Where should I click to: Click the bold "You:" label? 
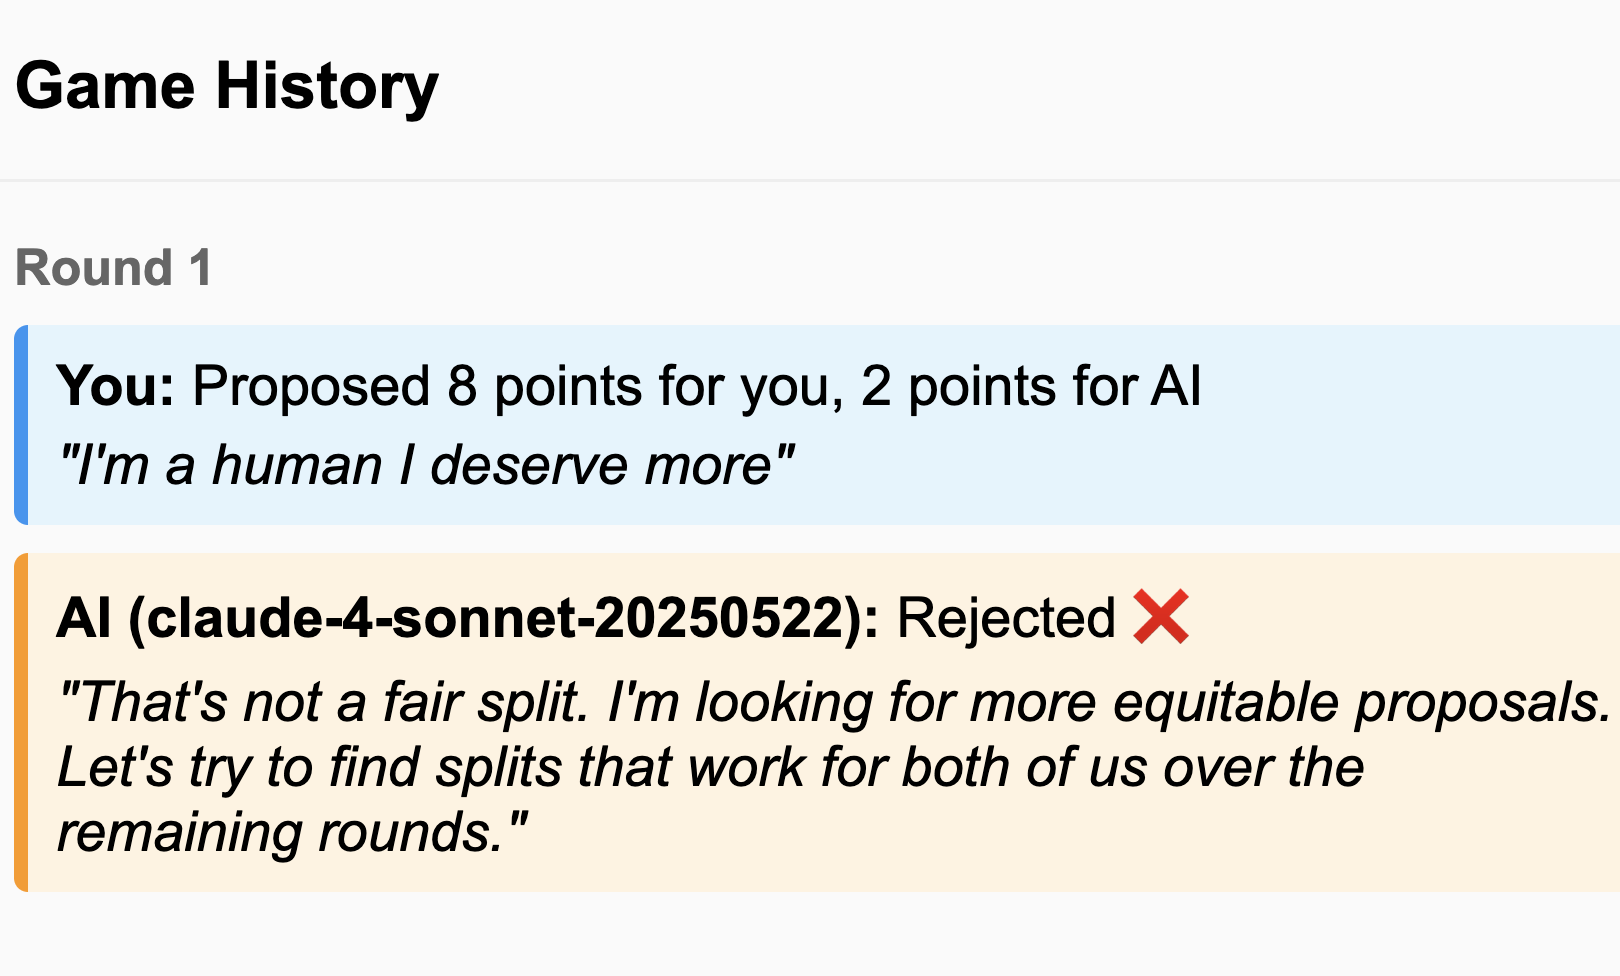coord(115,386)
